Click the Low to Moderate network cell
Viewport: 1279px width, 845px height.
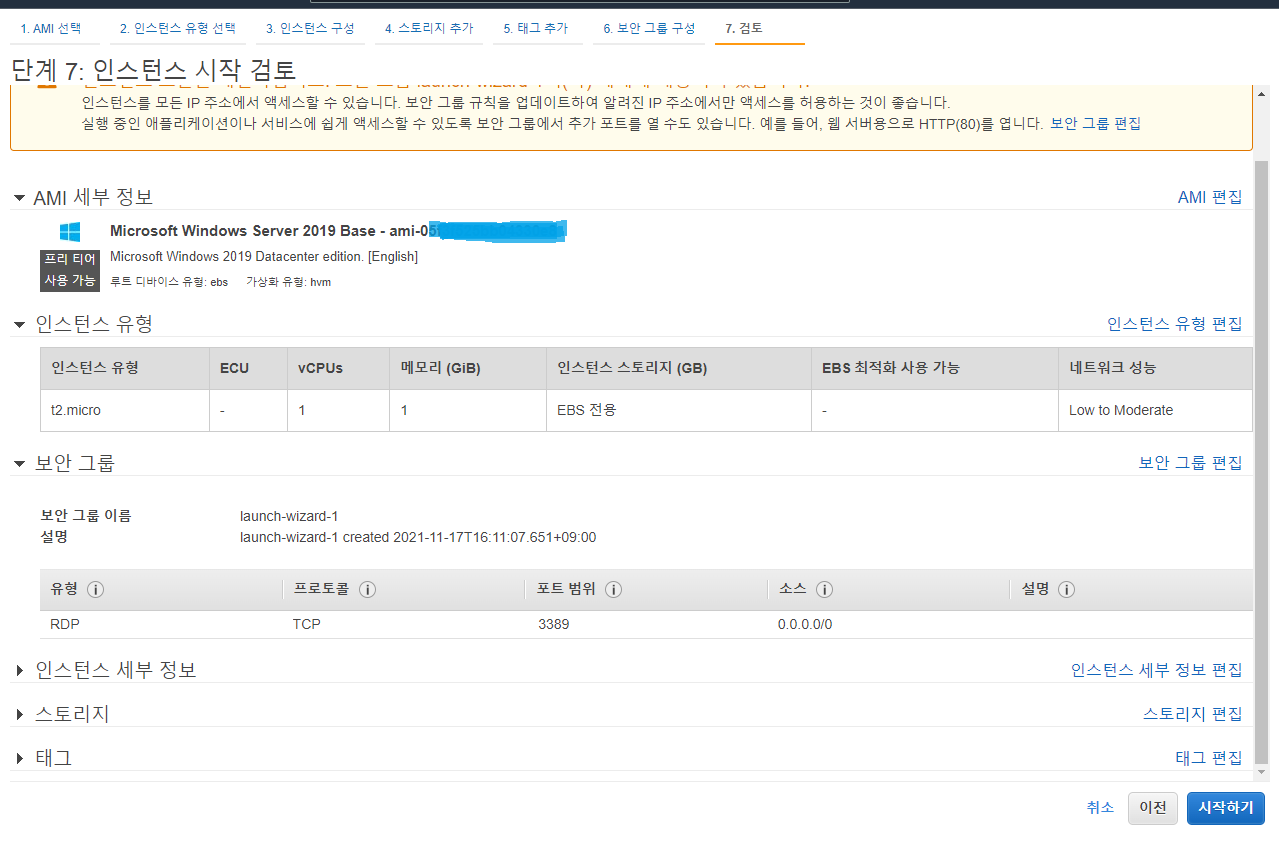(1155, 410)
